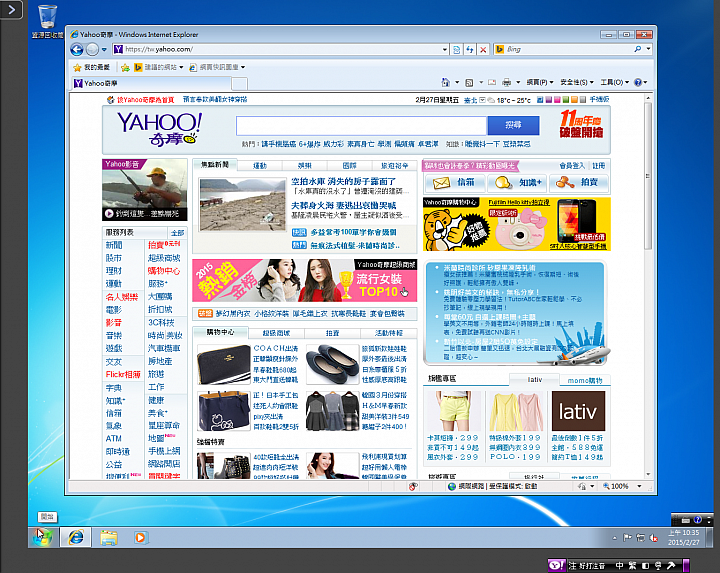Select the green theme color swatch
The image size is (720, 573).
tap(566, 100)
